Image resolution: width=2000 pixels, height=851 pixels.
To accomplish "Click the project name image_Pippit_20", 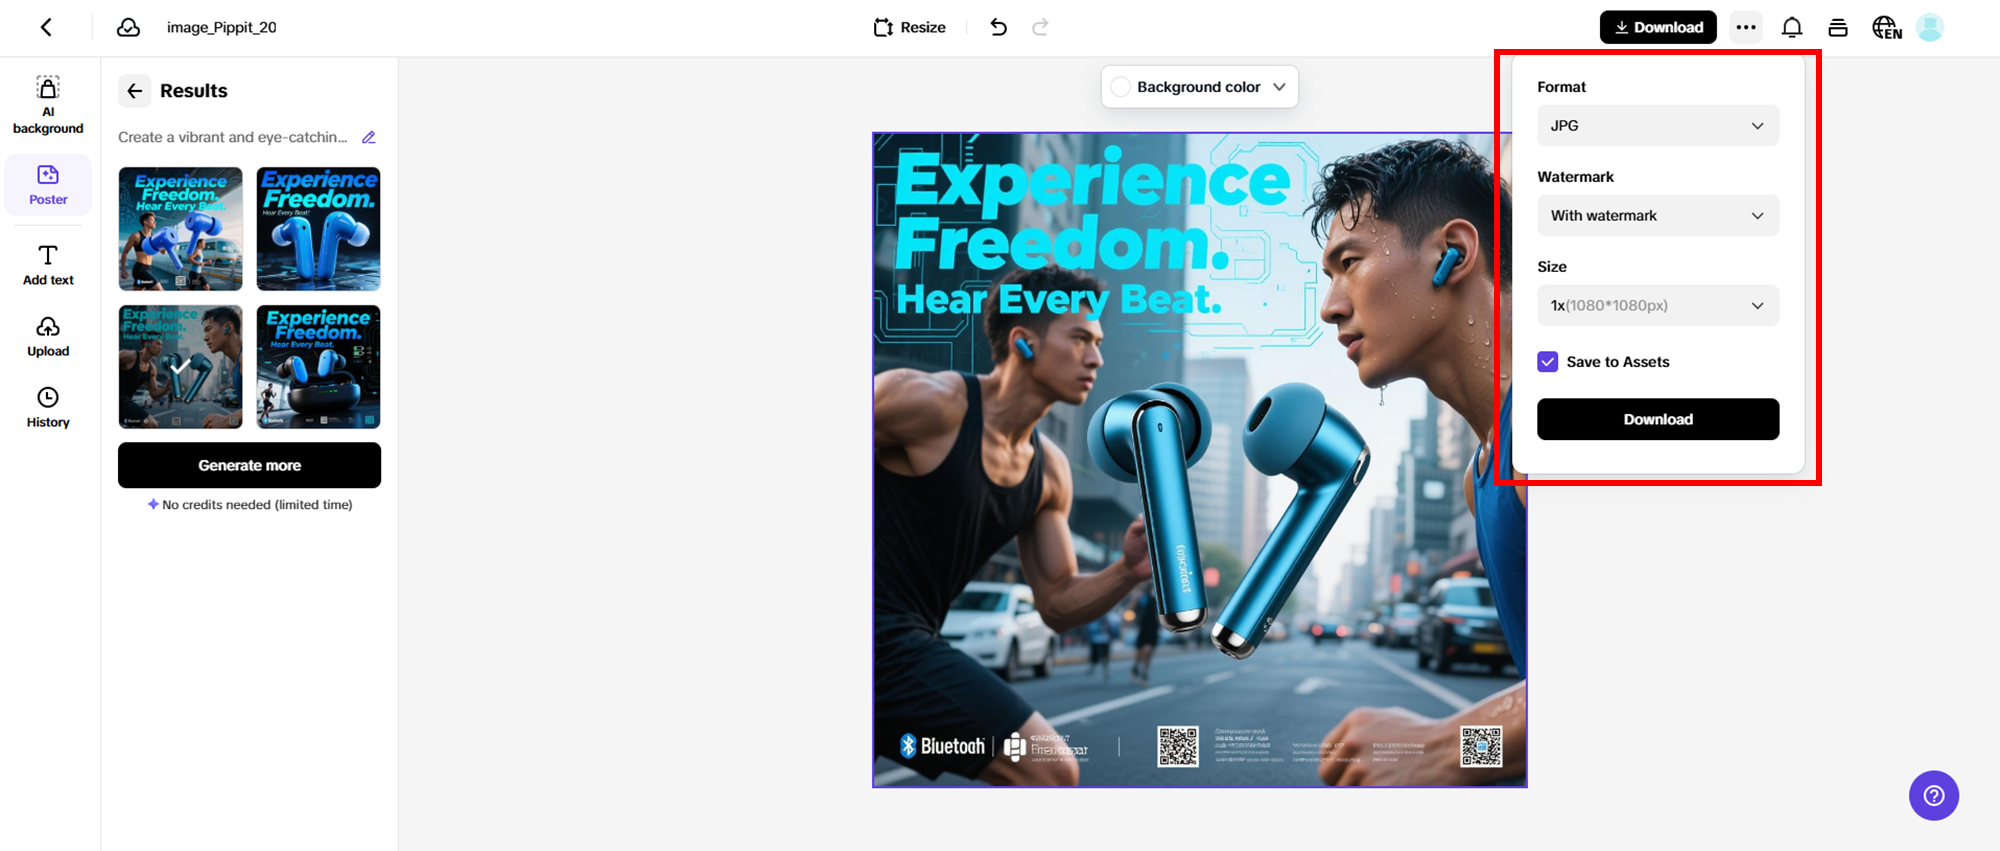I will coord(222,27).
